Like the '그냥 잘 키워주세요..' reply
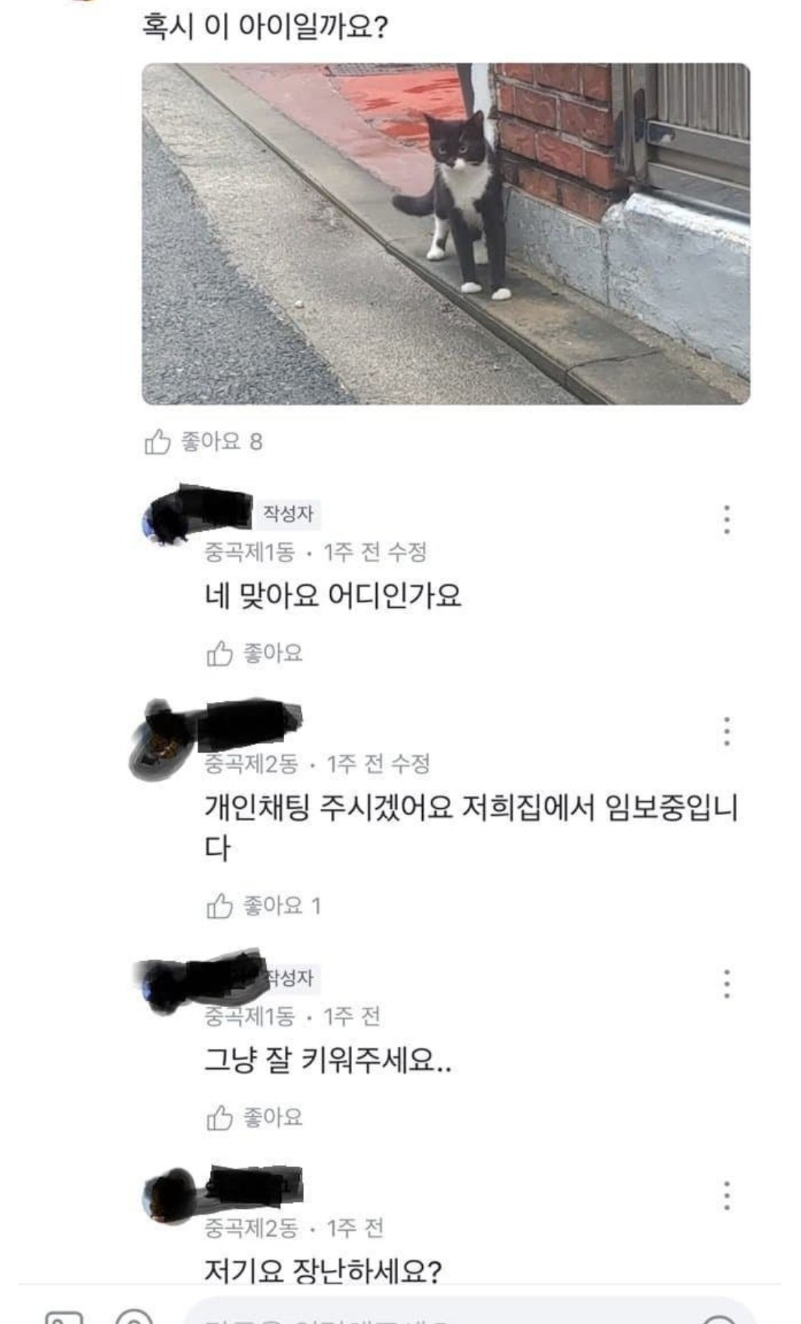 [x=254, y=1117]
